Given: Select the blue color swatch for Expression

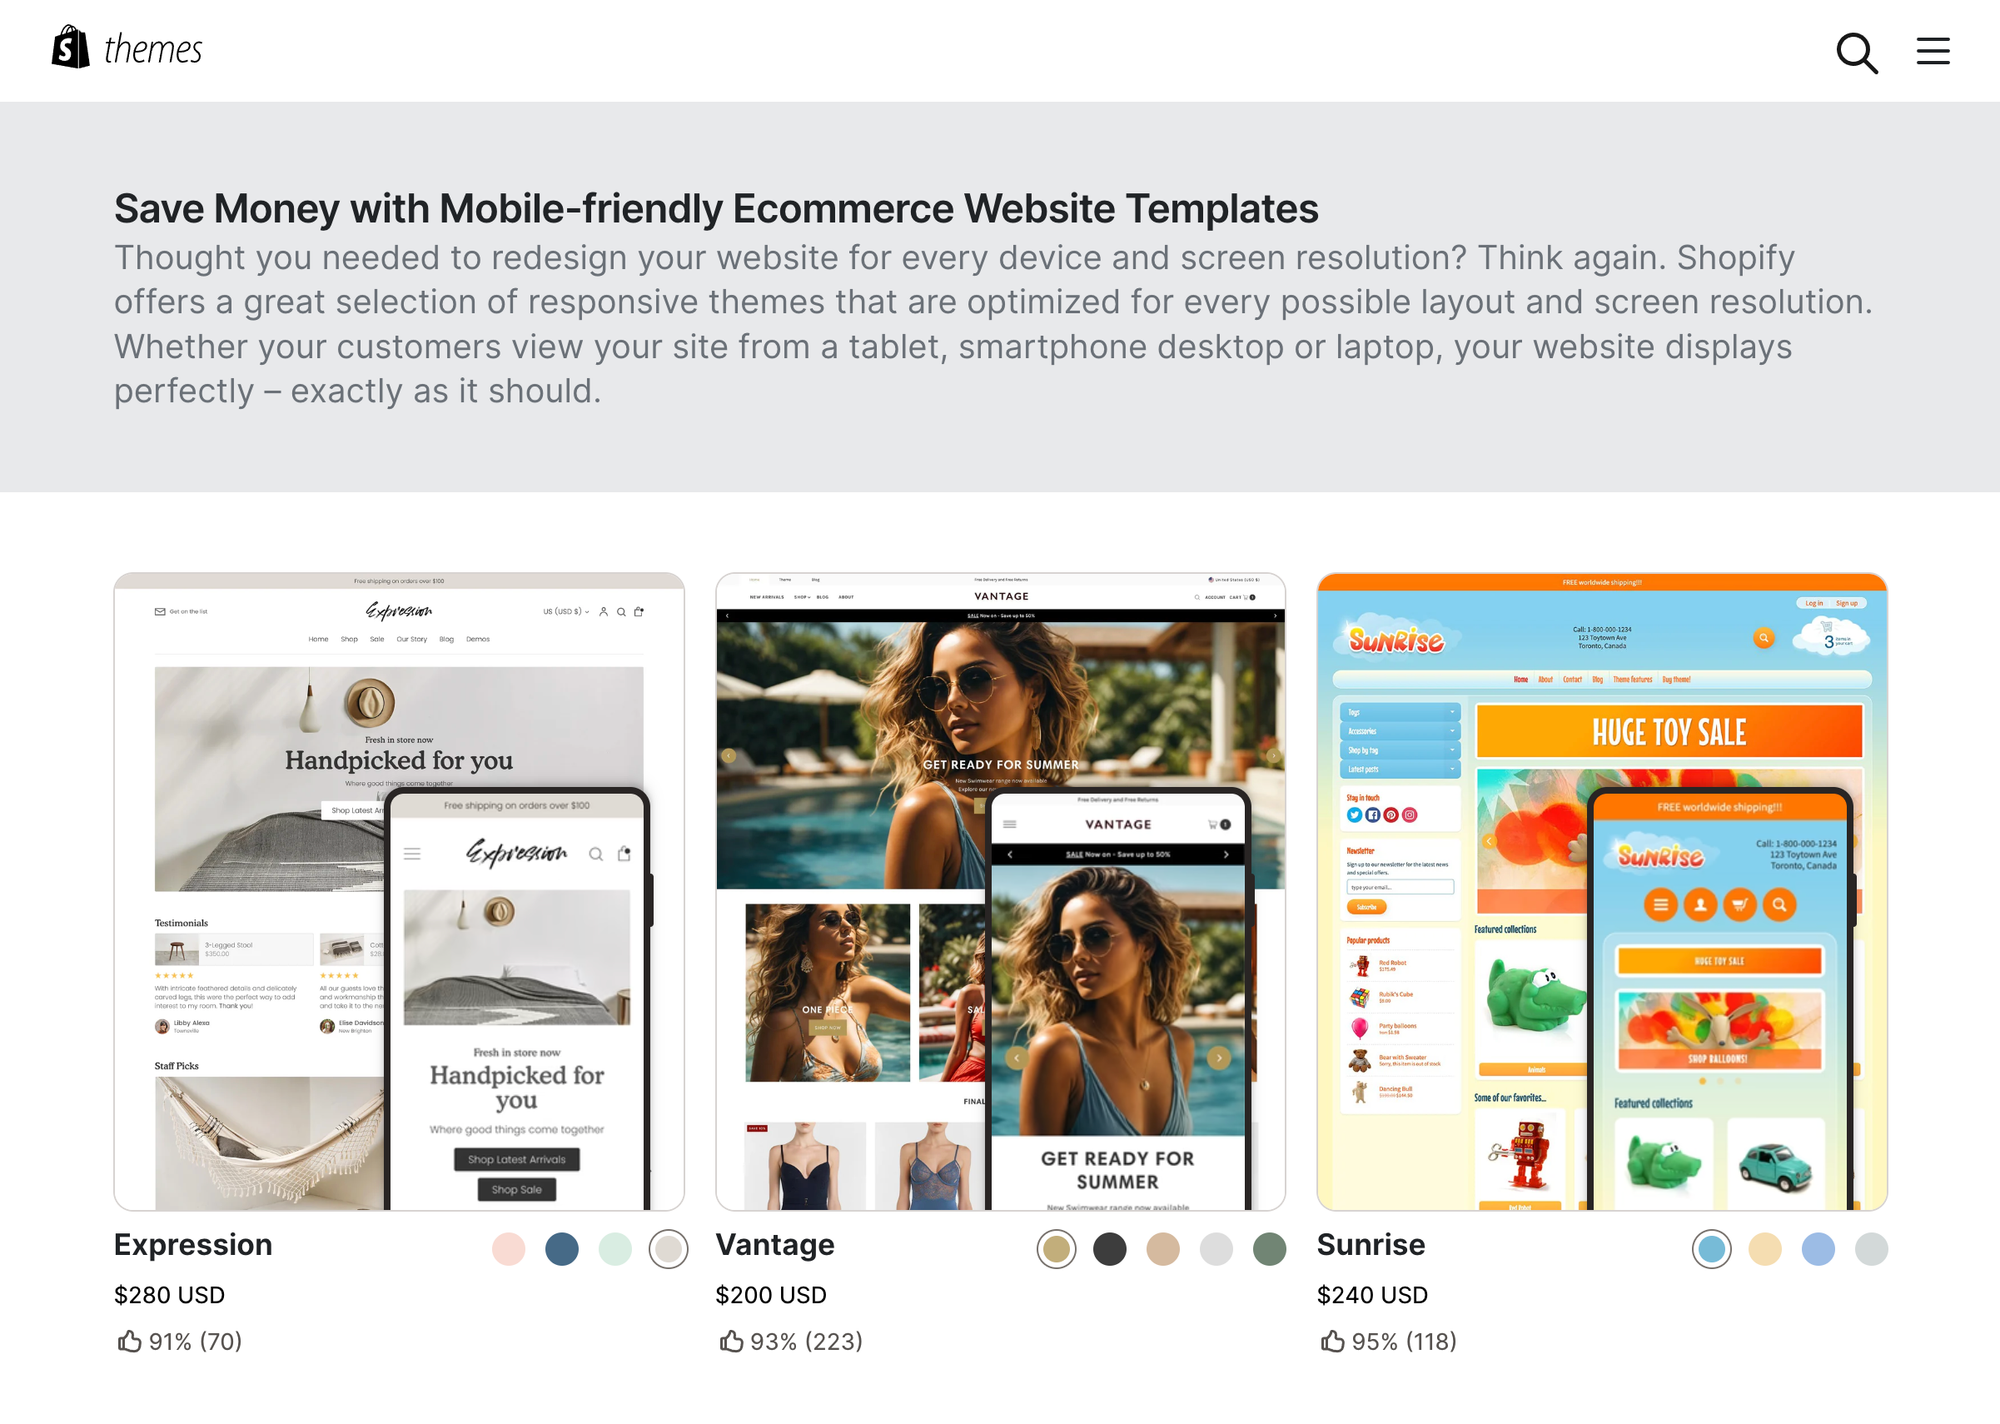Looking at the screenshot, I should [559, 1248].
